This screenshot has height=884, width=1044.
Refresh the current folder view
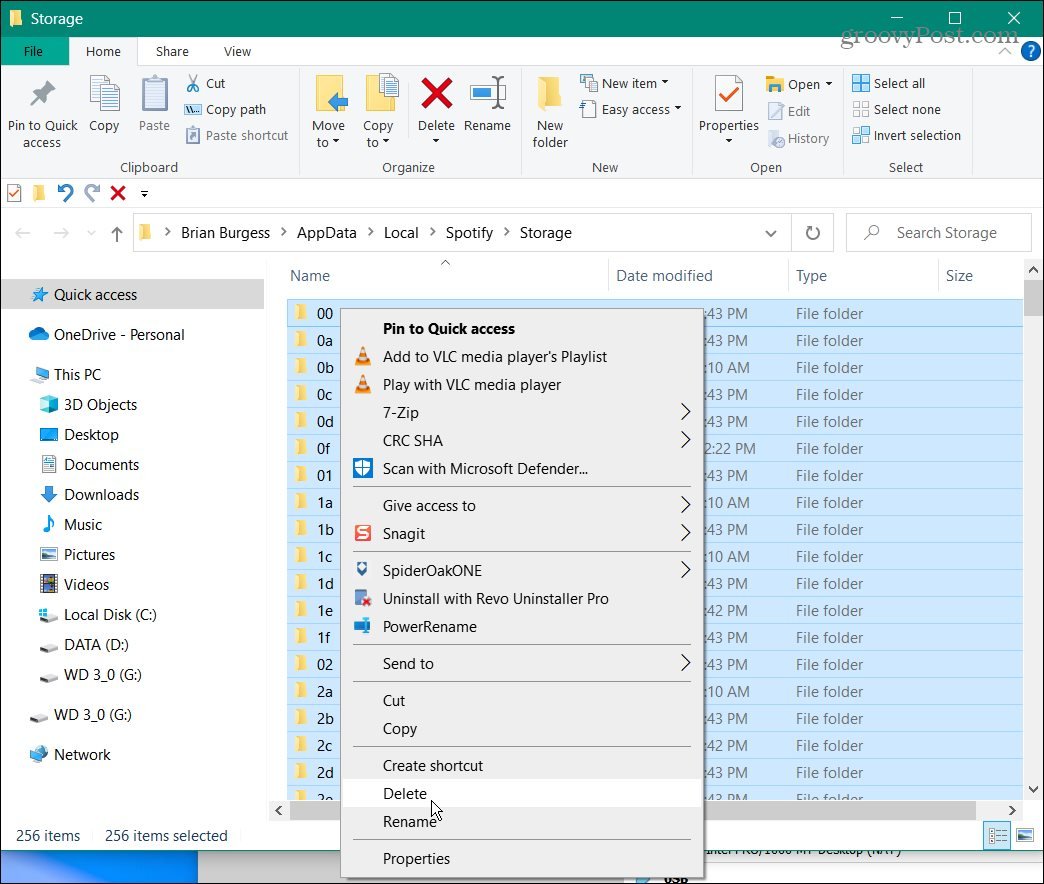point(813,233)
